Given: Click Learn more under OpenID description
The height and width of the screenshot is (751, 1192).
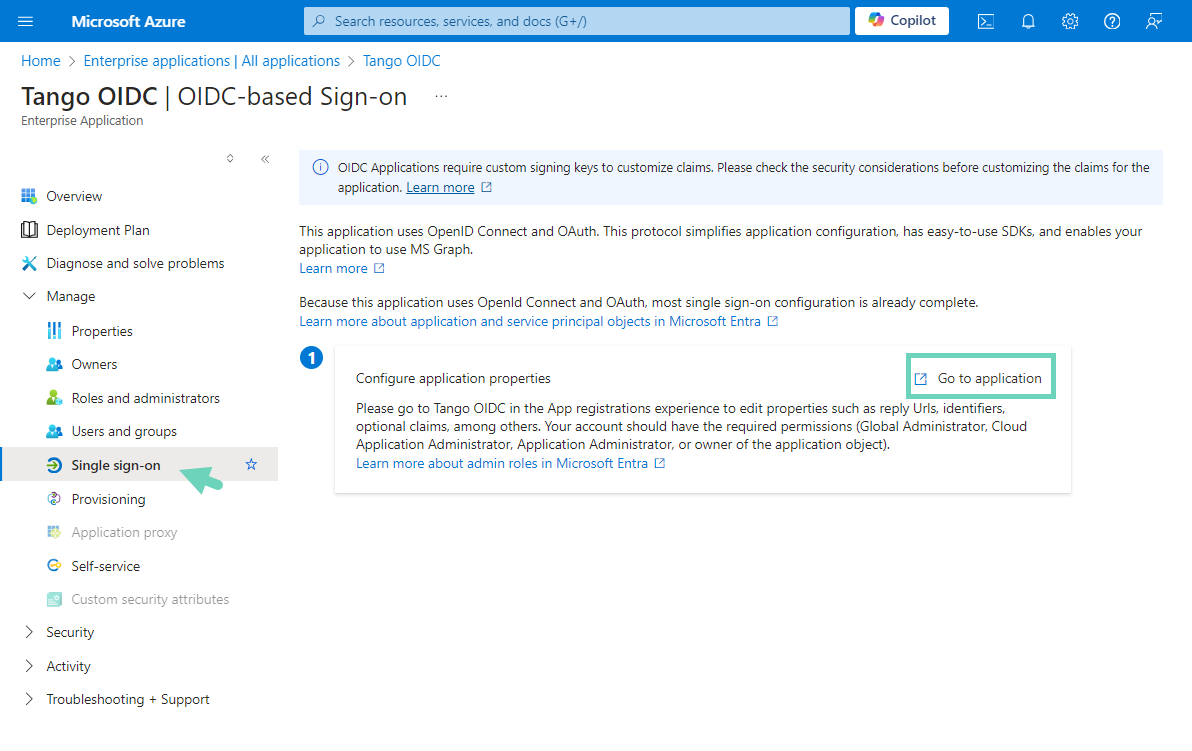Looking at the screenshot, I should (333, 268).
